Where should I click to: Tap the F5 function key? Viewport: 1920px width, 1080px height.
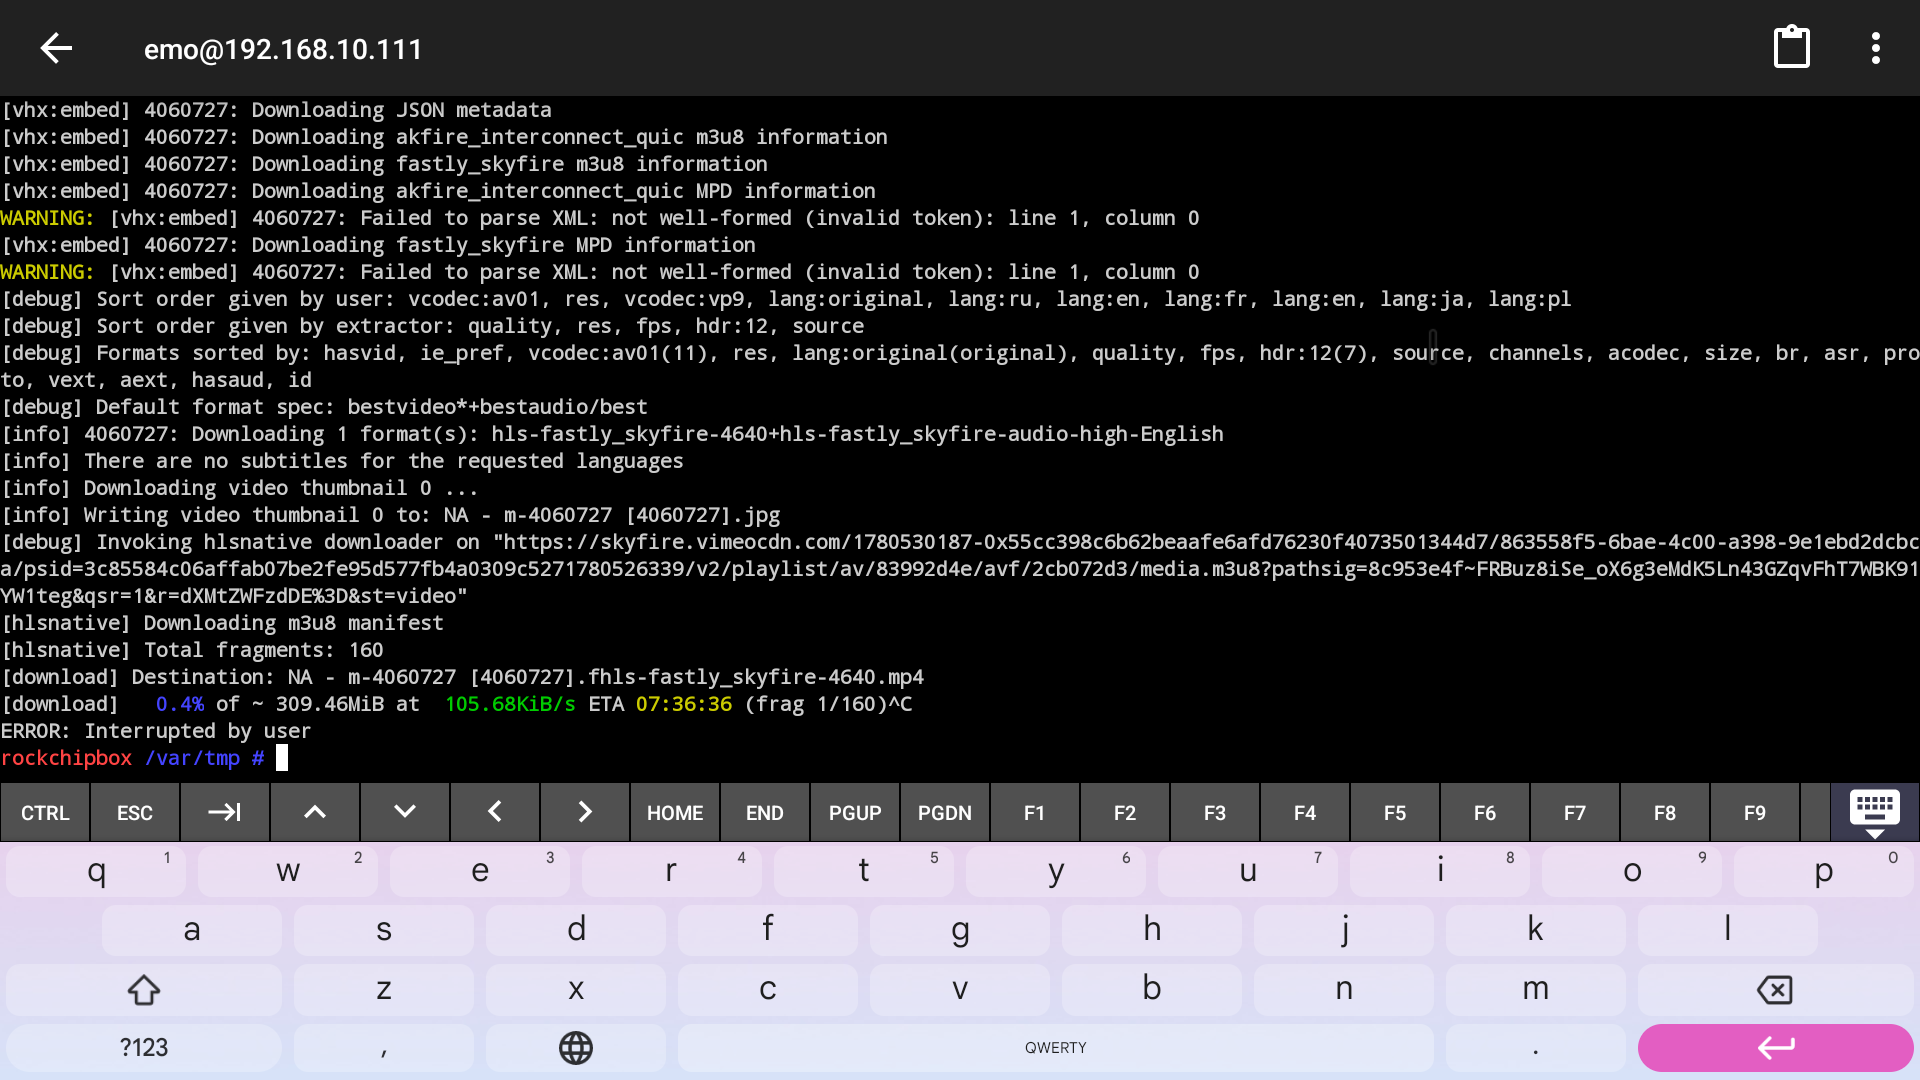(x=1395, y=813)
